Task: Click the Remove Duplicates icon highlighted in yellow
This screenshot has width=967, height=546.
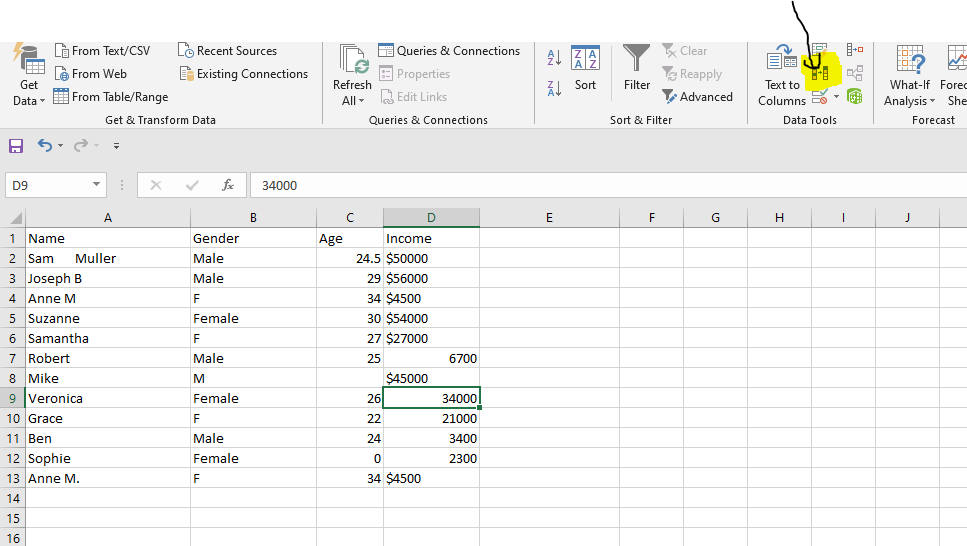Action: (820, 73)
